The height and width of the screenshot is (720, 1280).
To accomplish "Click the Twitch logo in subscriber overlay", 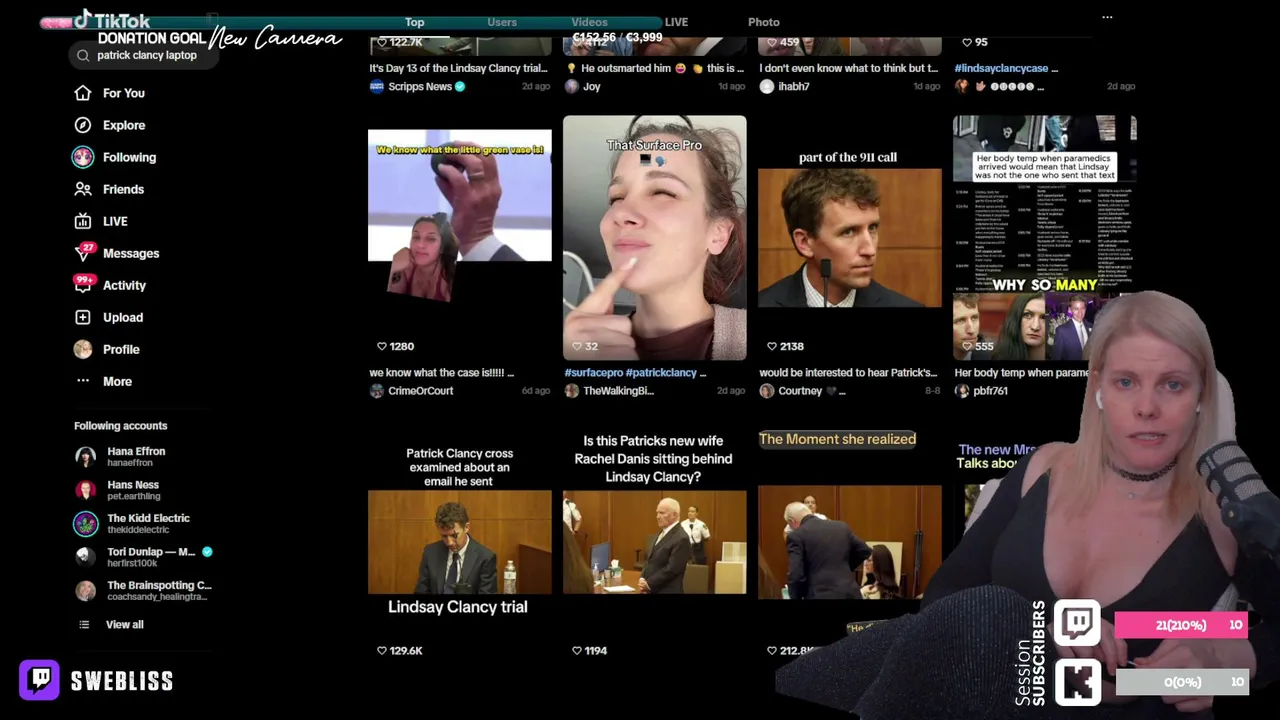I will (x=1077, y=624).
